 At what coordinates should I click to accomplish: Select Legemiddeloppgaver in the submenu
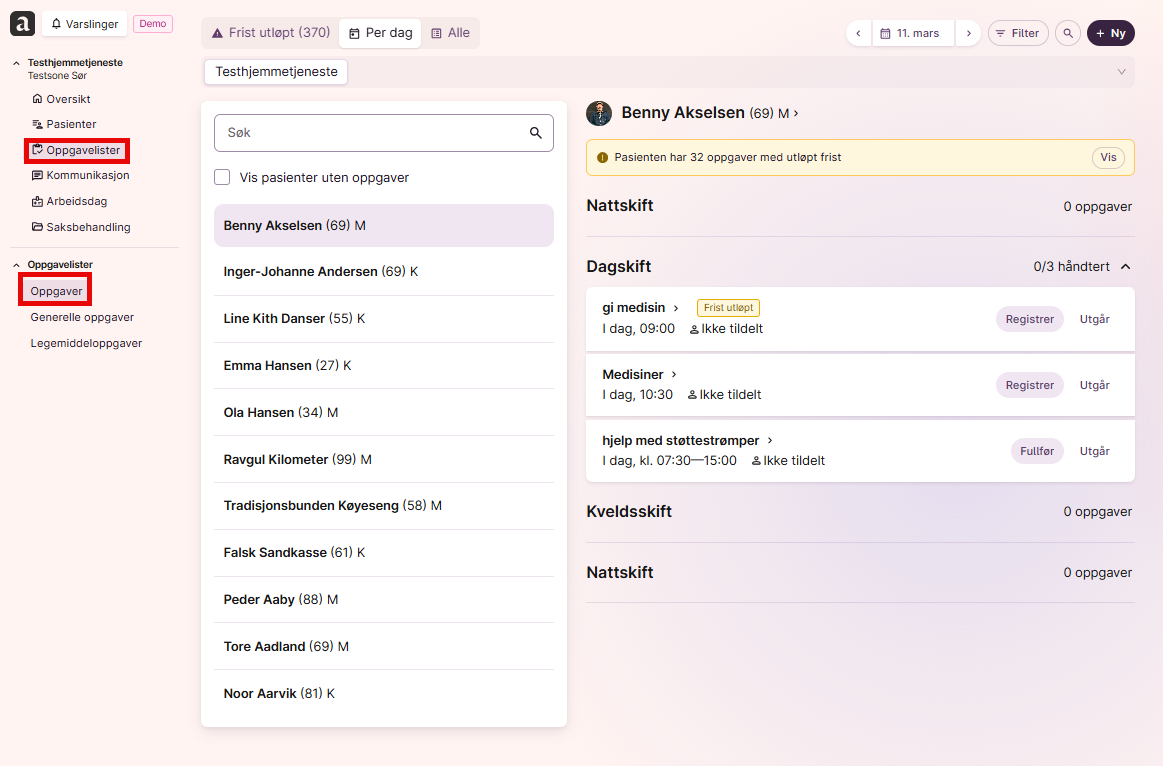[x=86, y=343]
